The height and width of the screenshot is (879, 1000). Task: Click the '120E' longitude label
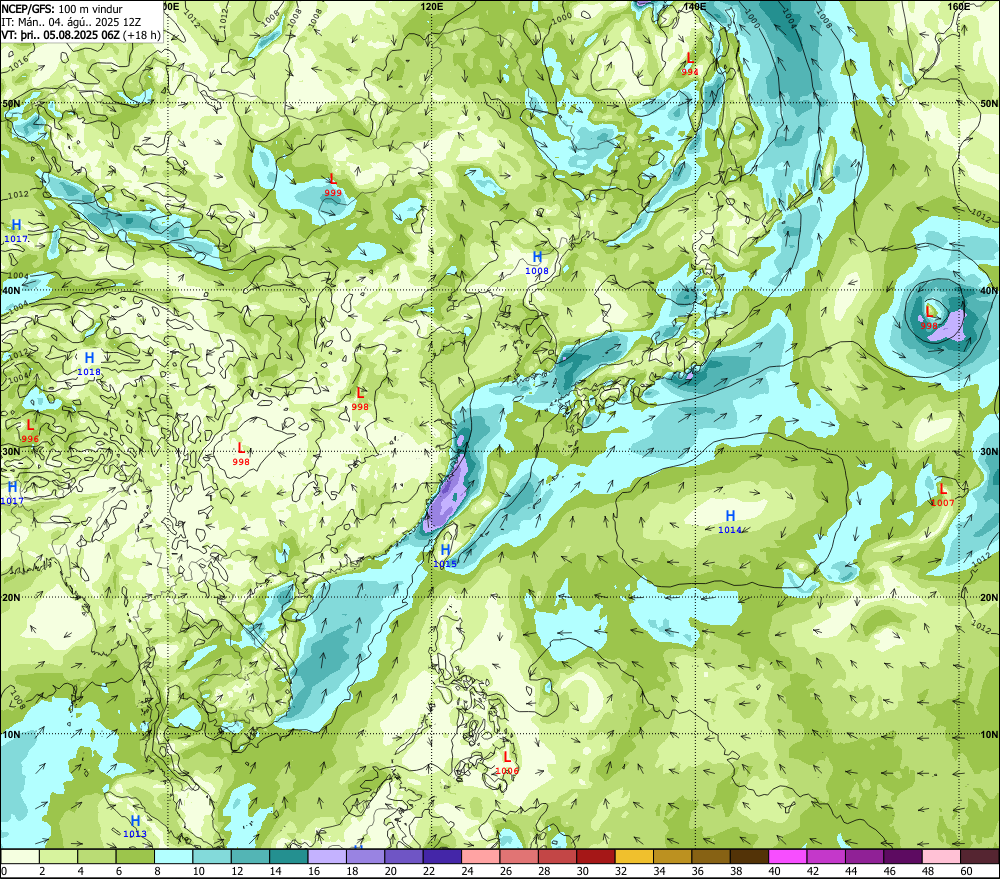(x=432, y=6)
